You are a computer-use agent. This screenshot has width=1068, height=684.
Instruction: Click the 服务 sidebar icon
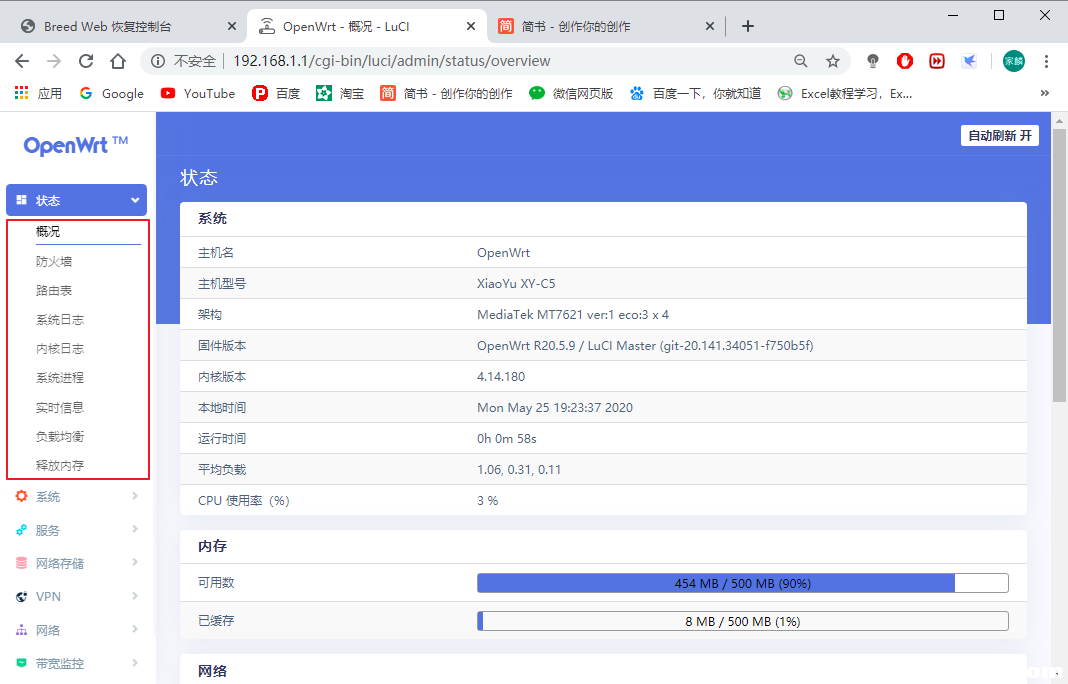[x=22, y=529]
